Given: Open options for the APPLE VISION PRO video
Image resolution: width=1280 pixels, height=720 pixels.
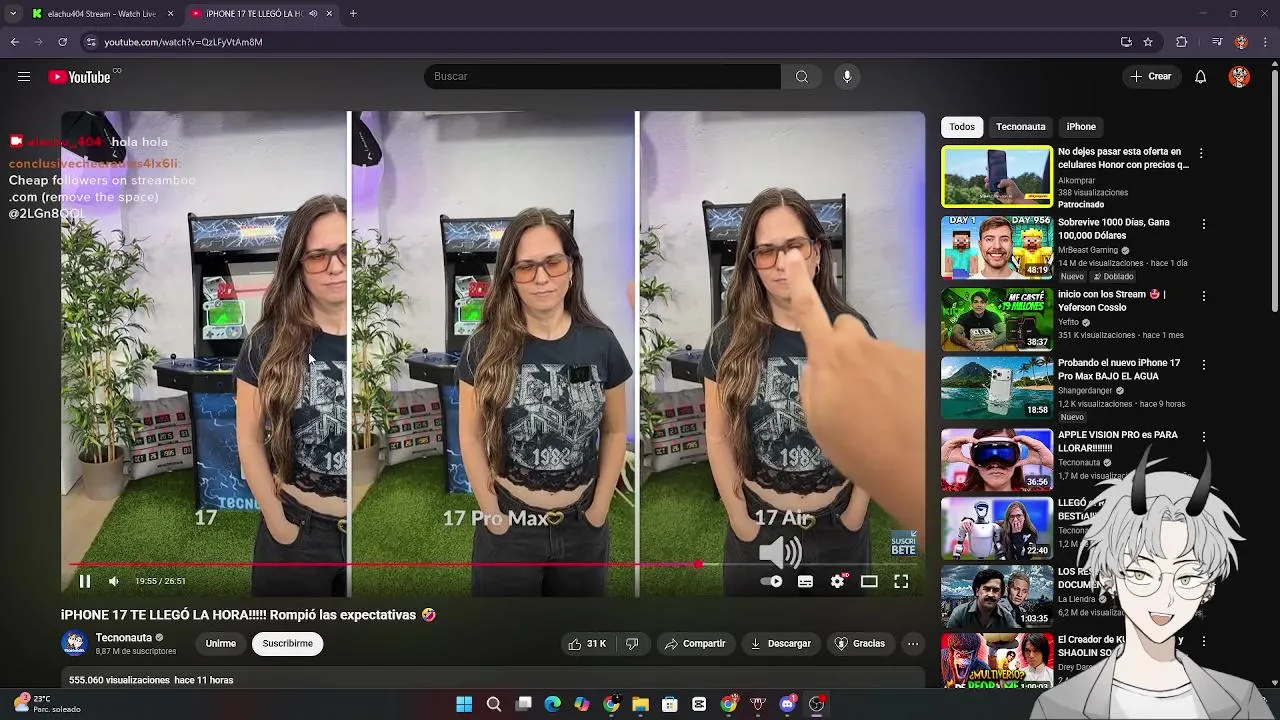Looking at the screenshot, I should pos(1203,437).
